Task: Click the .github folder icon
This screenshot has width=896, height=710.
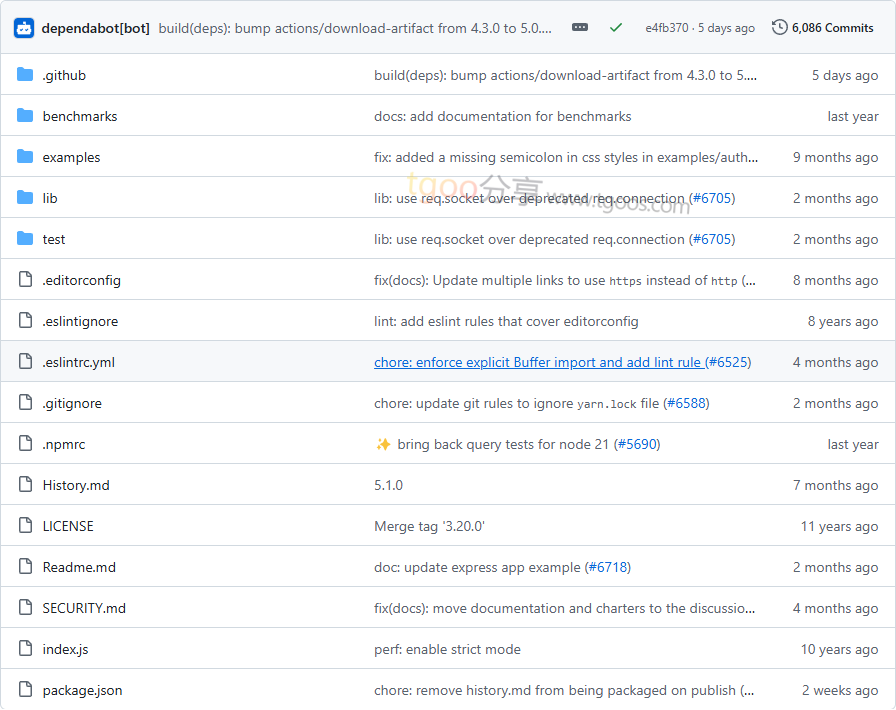Action: point(25,75)
